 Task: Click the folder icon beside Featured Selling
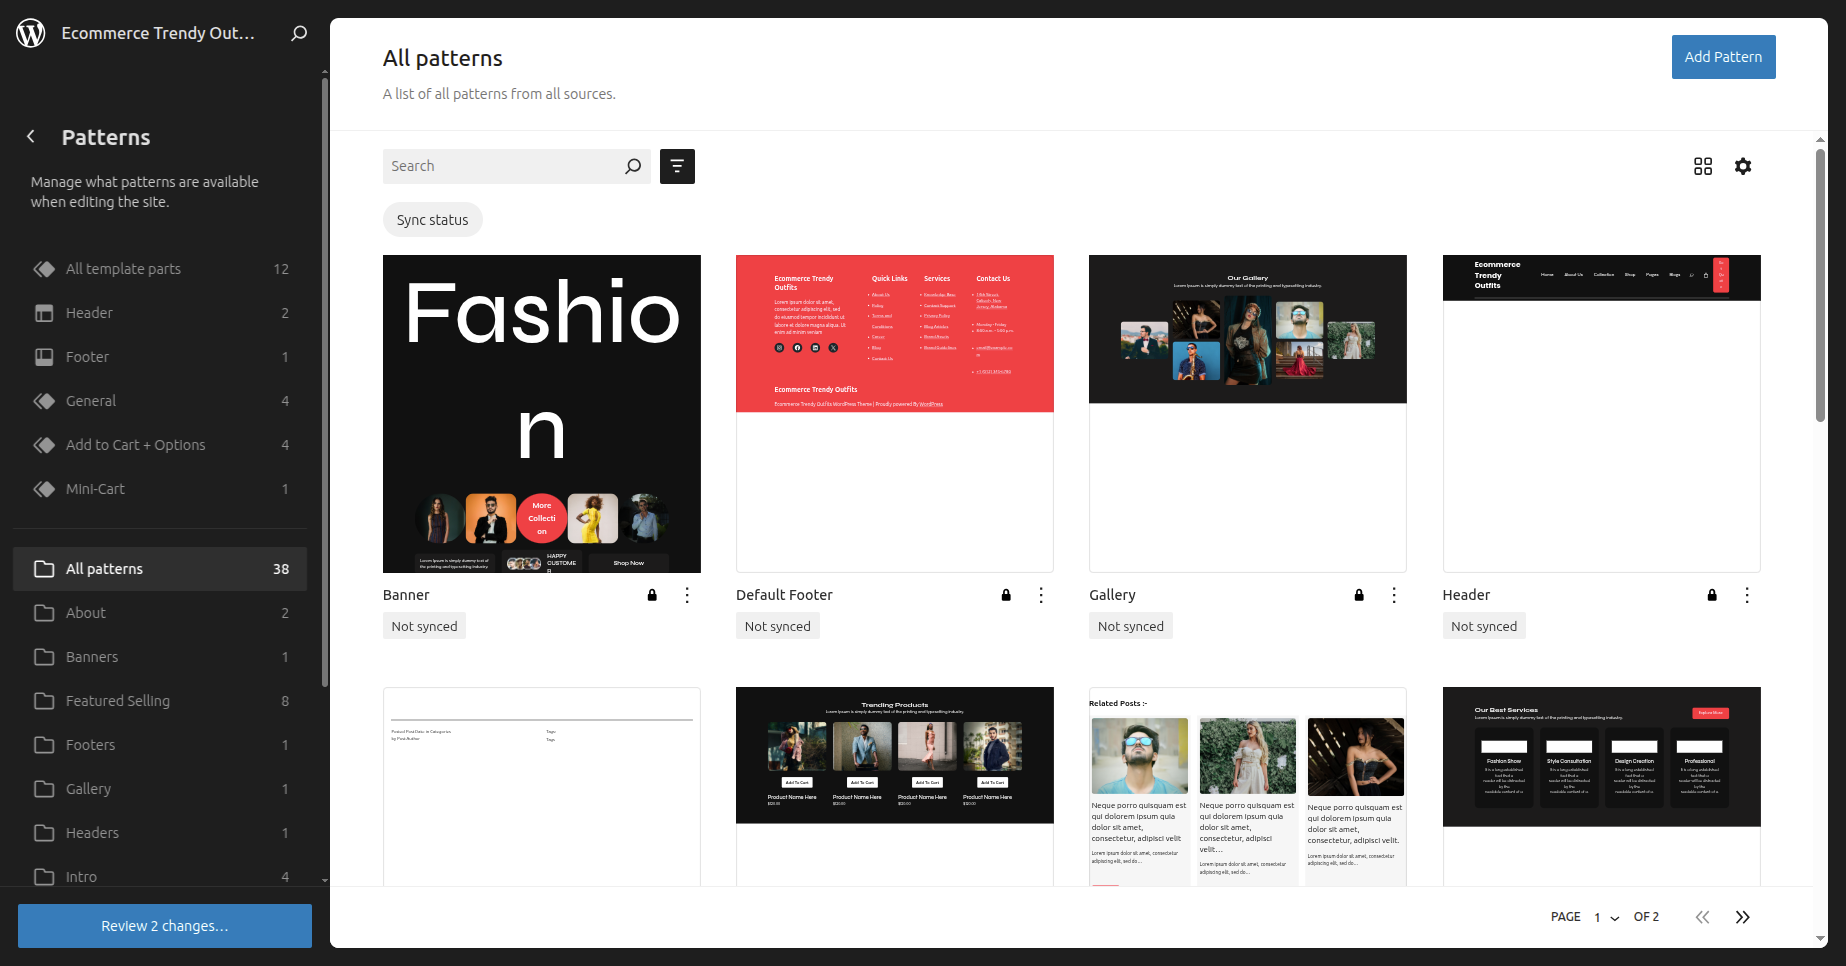tap(44, 701)
